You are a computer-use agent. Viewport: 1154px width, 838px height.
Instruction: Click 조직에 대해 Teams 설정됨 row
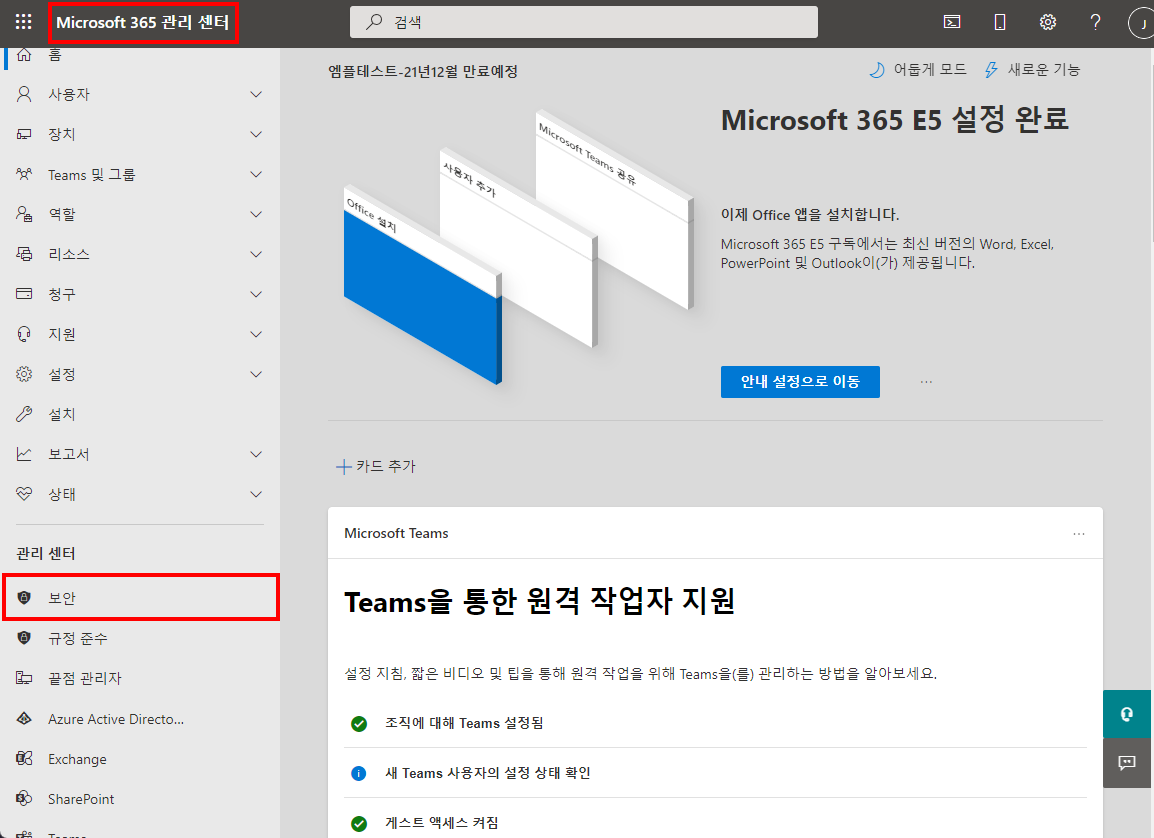(715, 723)
